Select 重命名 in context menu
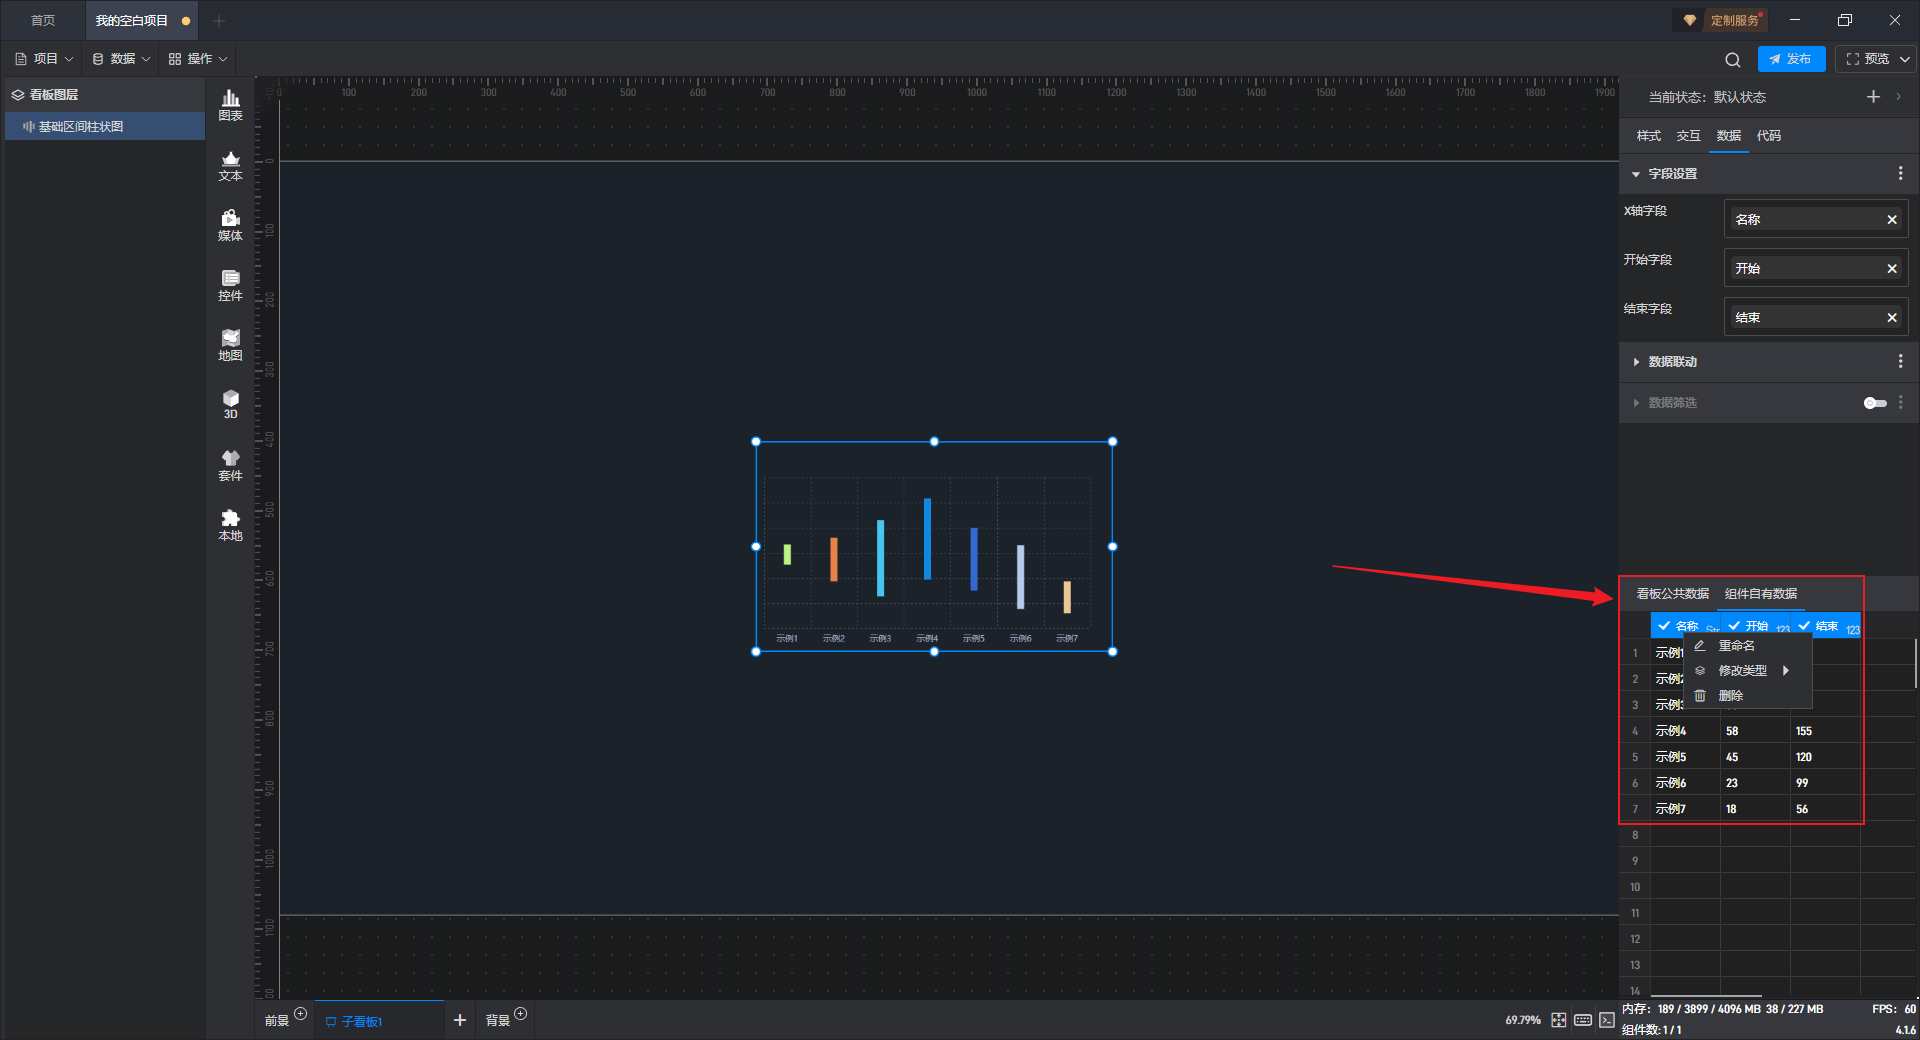Viewport: 1920px width, 1040px height. point(1748,646)
